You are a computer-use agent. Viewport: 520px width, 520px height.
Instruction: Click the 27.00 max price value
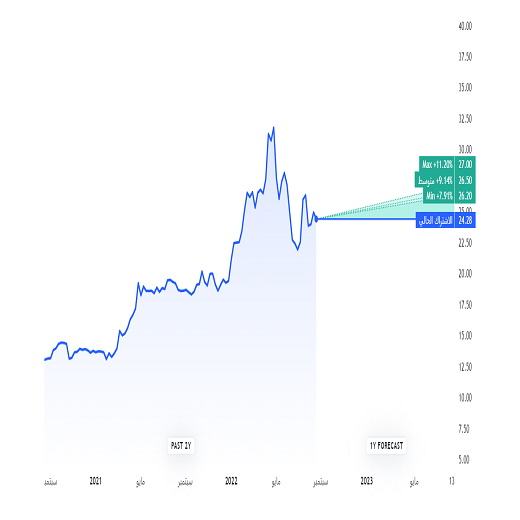pos(465,164)
